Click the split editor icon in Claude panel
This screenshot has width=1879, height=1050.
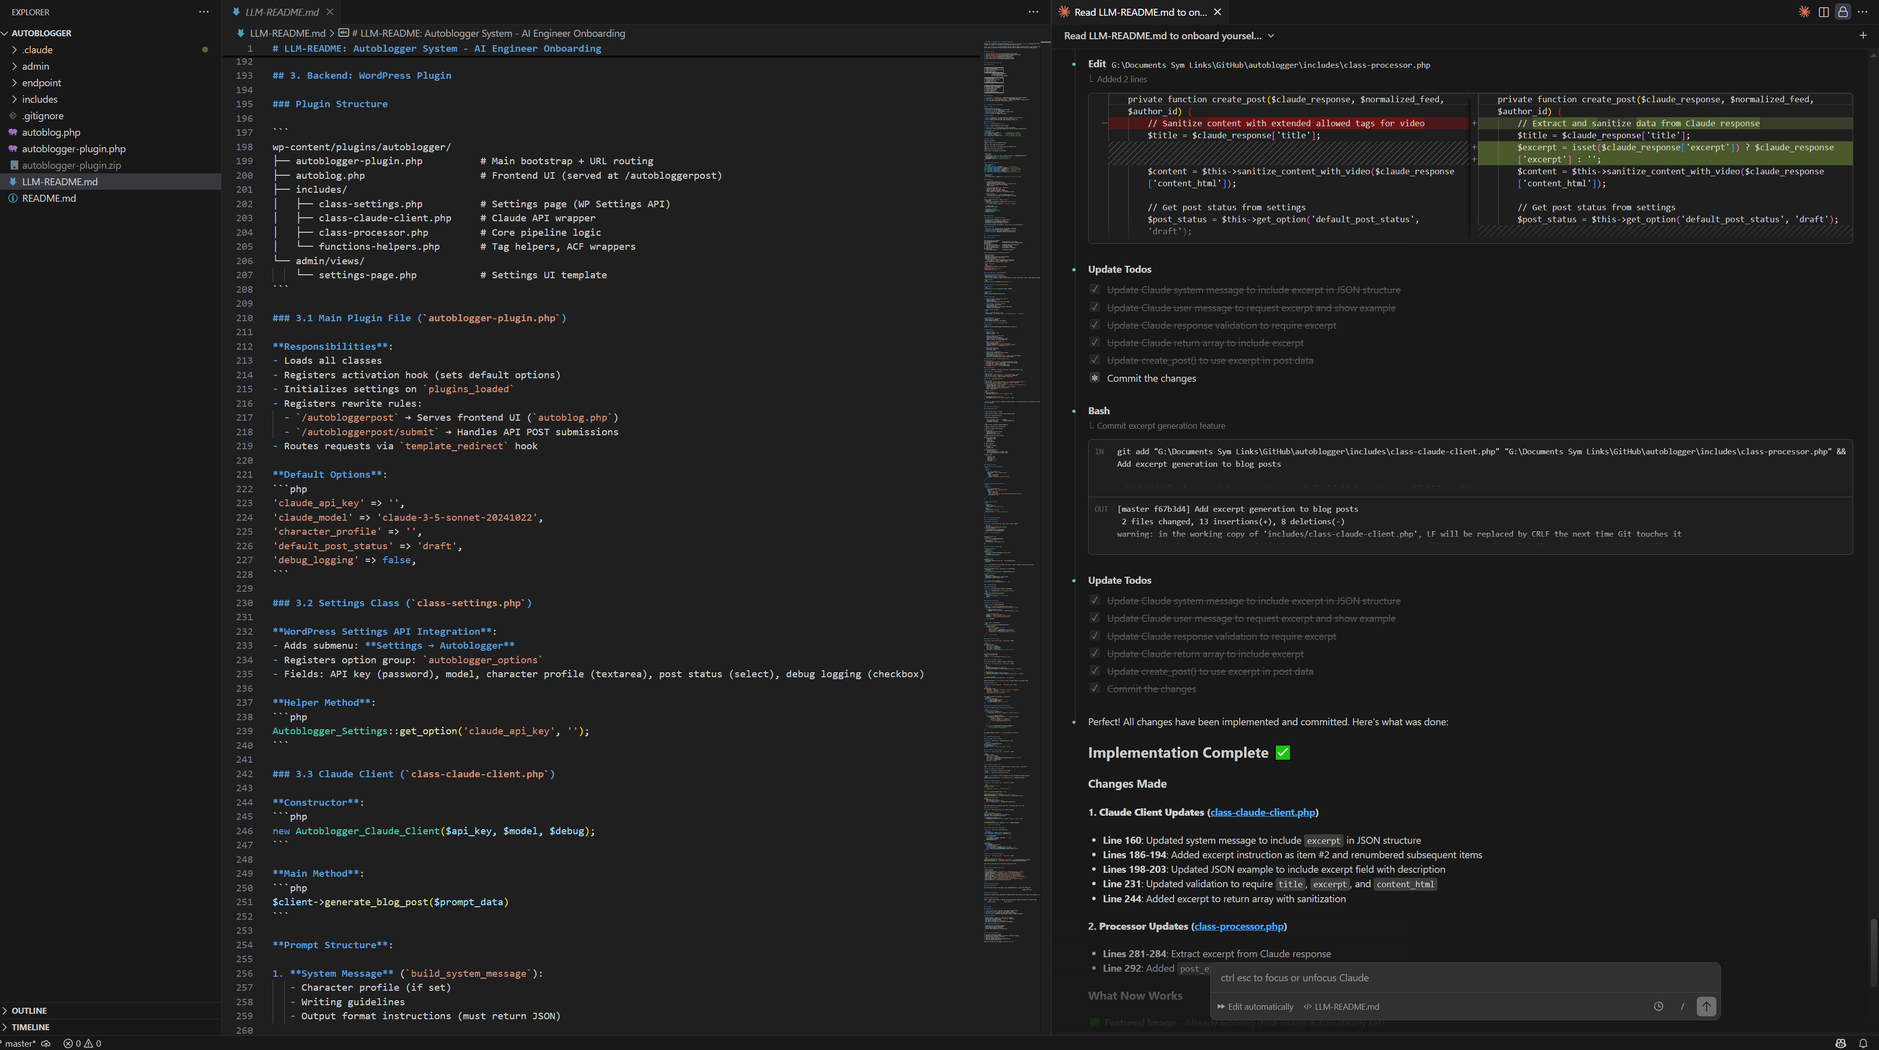[1824, 12]
